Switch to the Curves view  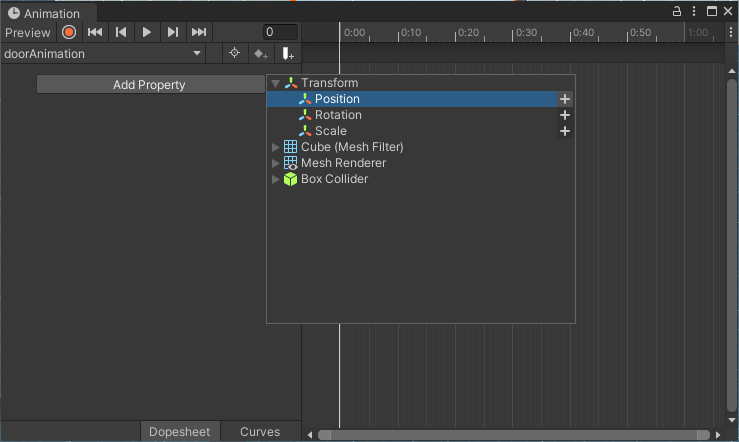click(x=260, y=432)
